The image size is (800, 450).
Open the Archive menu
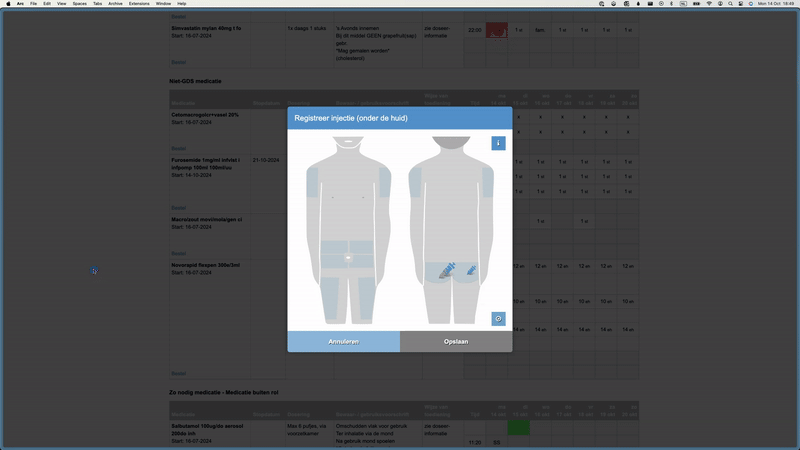(116, 4)
